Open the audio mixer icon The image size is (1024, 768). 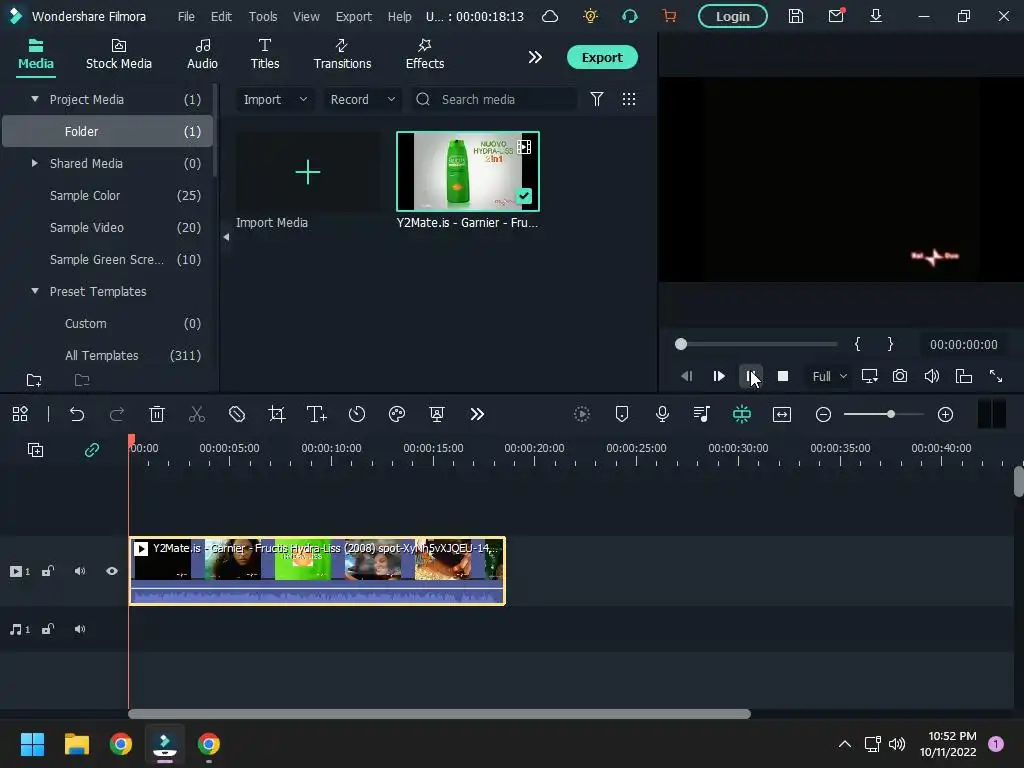pyautogui.click(x=702, y=414)
